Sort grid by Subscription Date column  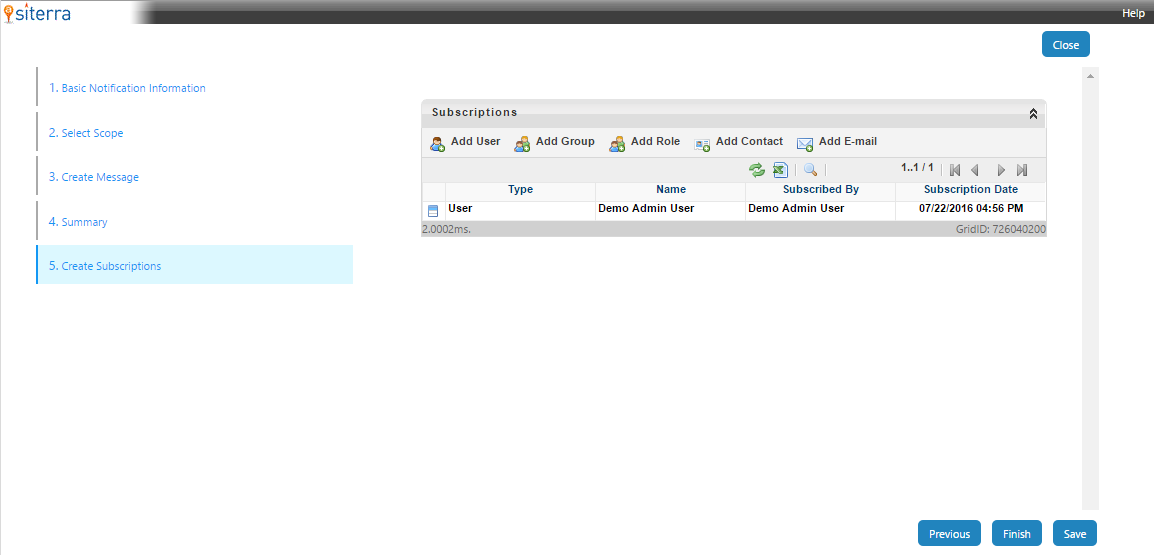point(970,189)
